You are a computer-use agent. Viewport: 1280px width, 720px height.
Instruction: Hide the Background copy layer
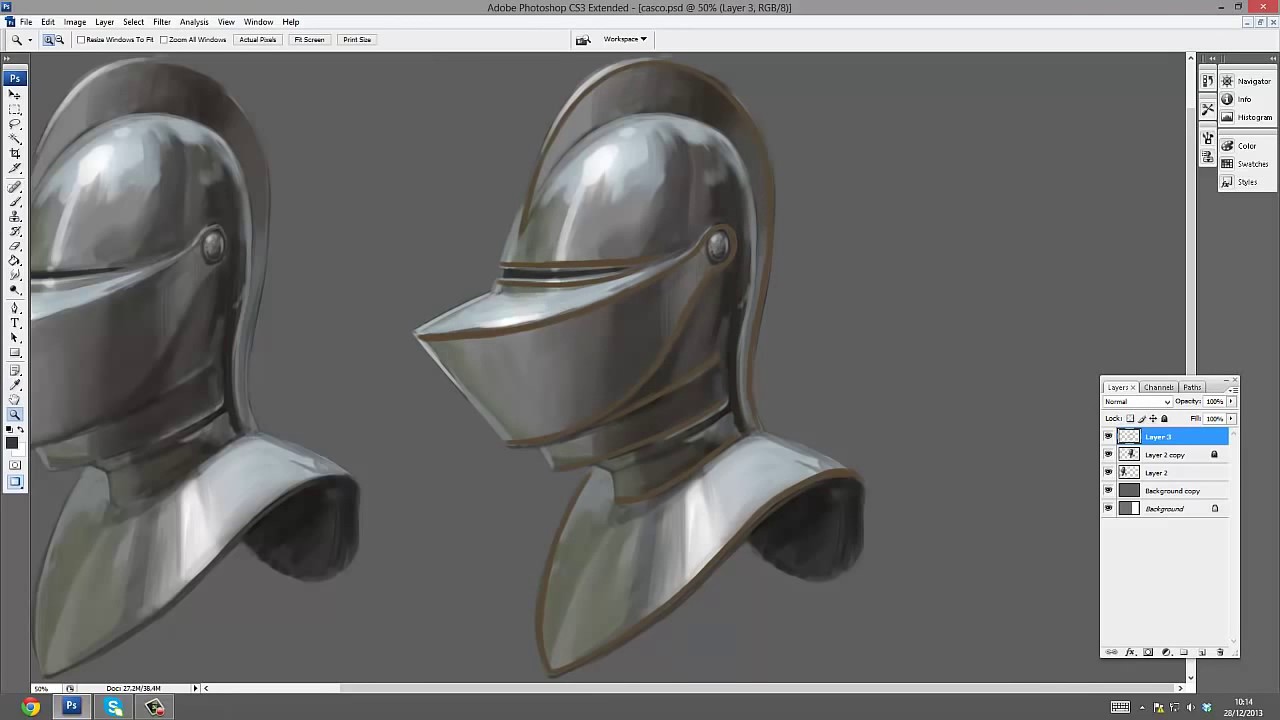click(x=1108, y=490)
